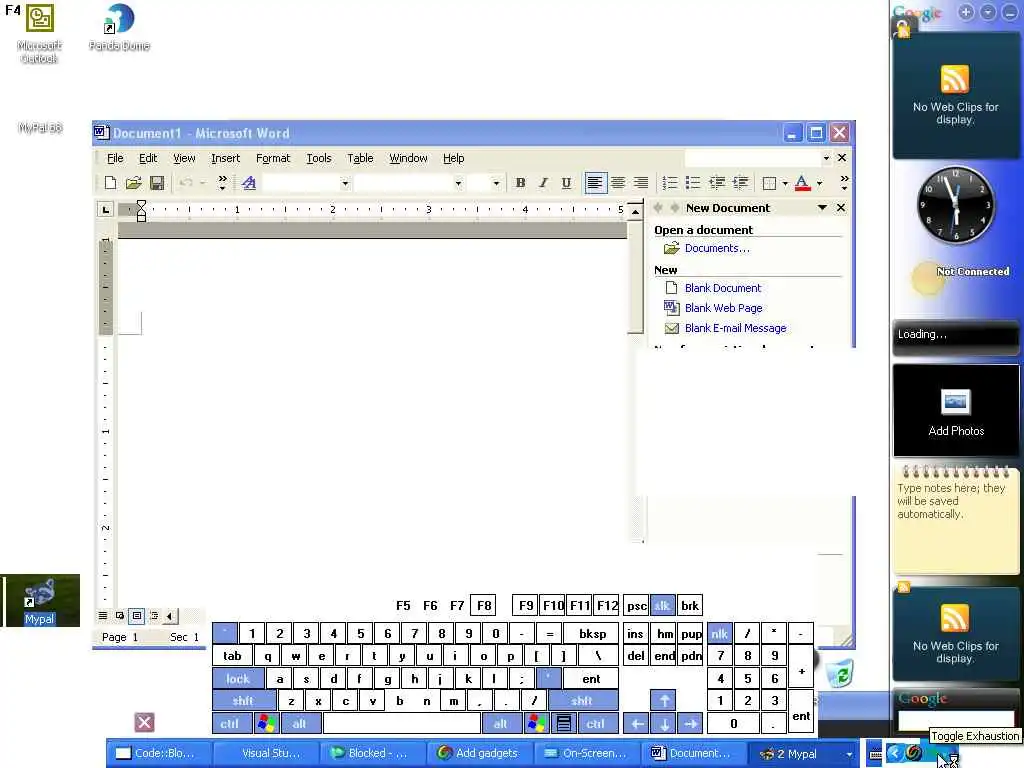
Task: Switch to Web Layout view icon
Action: (120, 615)
